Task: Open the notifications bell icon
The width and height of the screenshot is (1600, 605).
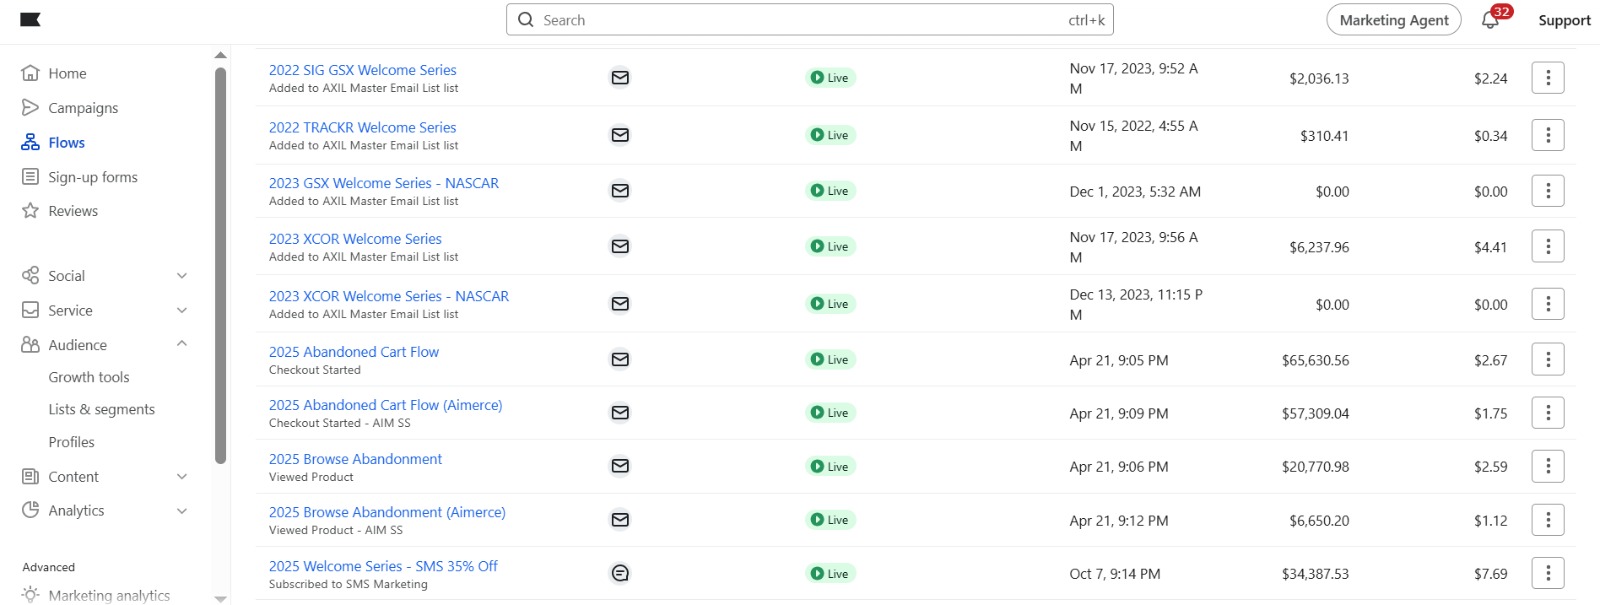Action: 1490,20
